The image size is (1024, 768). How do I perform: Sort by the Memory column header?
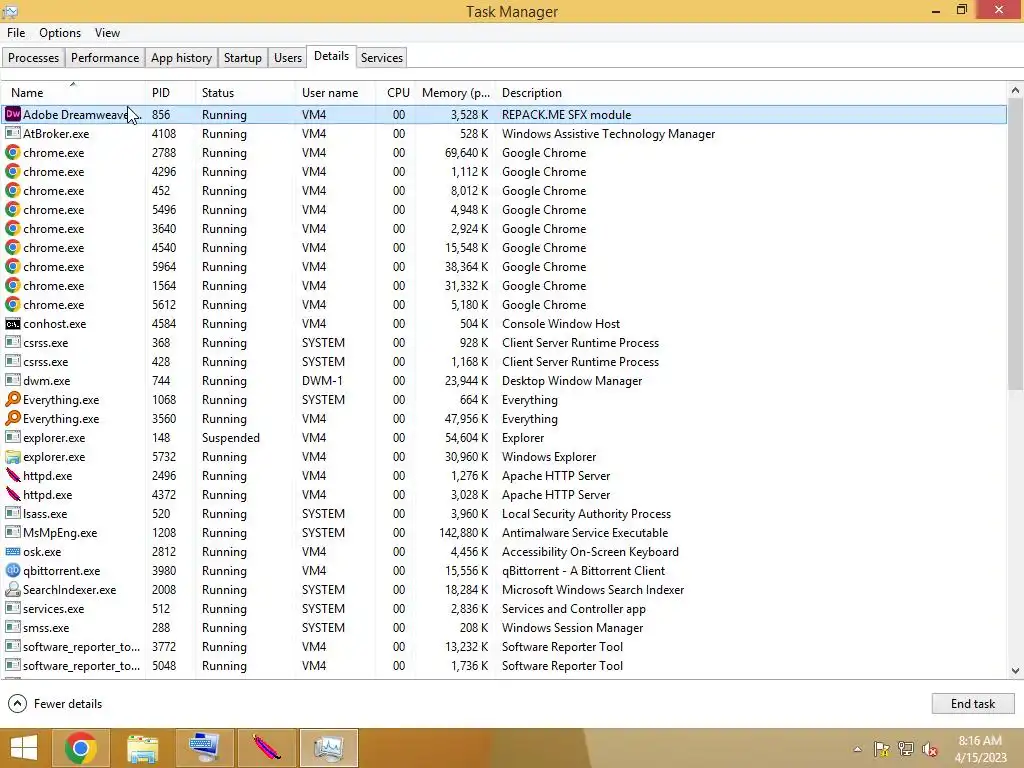(x=455, y=93)
